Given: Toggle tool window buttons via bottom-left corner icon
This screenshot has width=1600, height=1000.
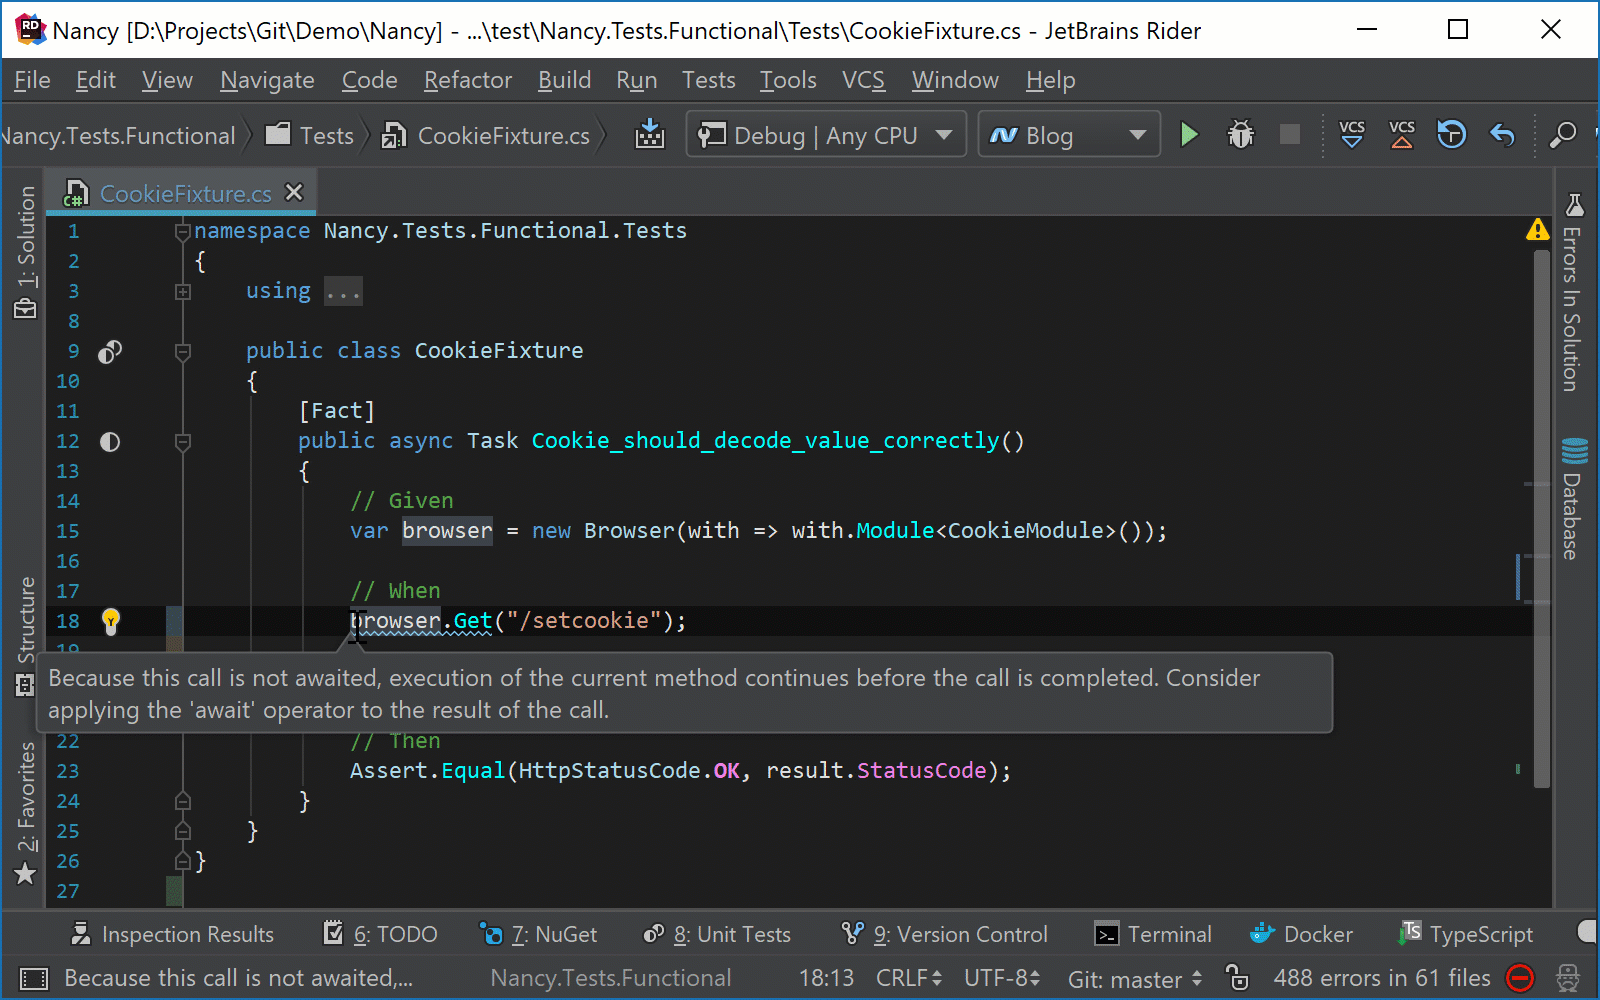Looking at the screenshot, I should coord(34,978).
